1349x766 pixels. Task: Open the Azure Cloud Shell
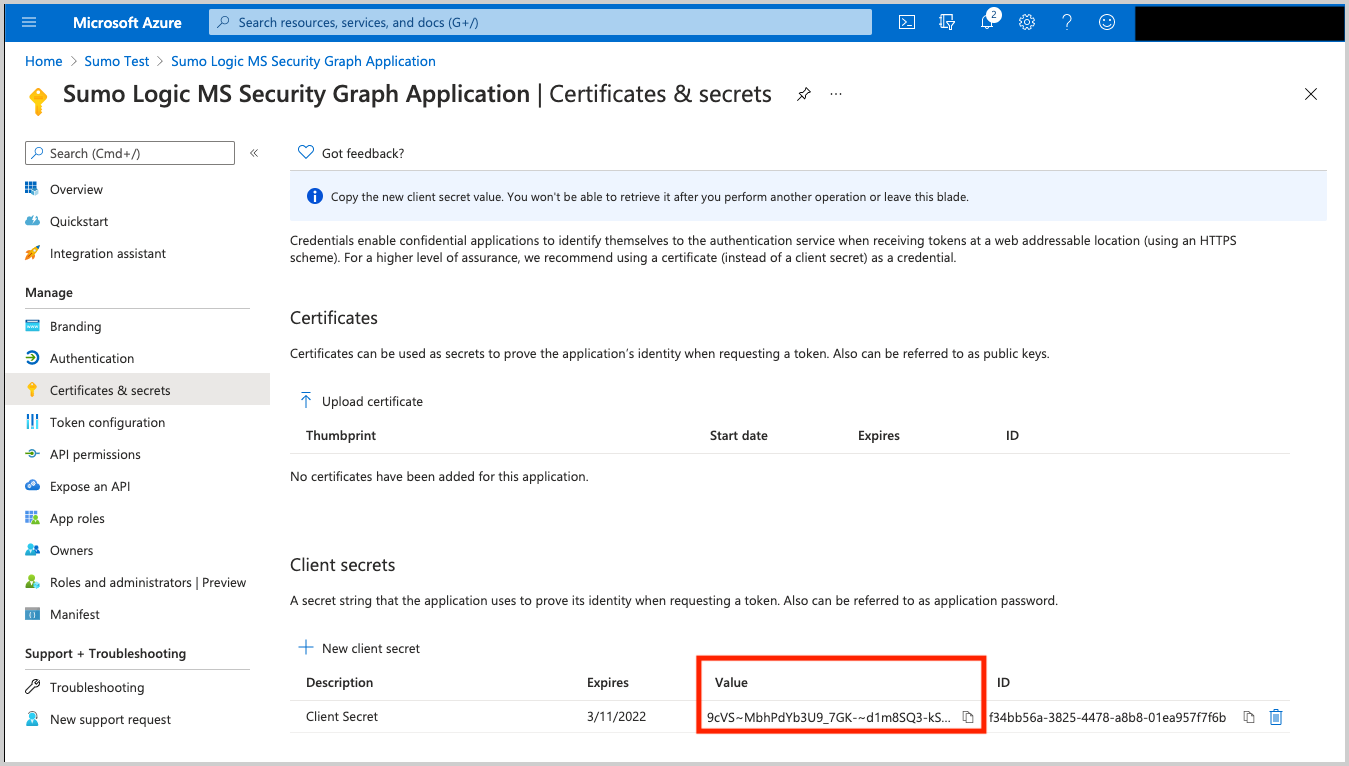906,21
